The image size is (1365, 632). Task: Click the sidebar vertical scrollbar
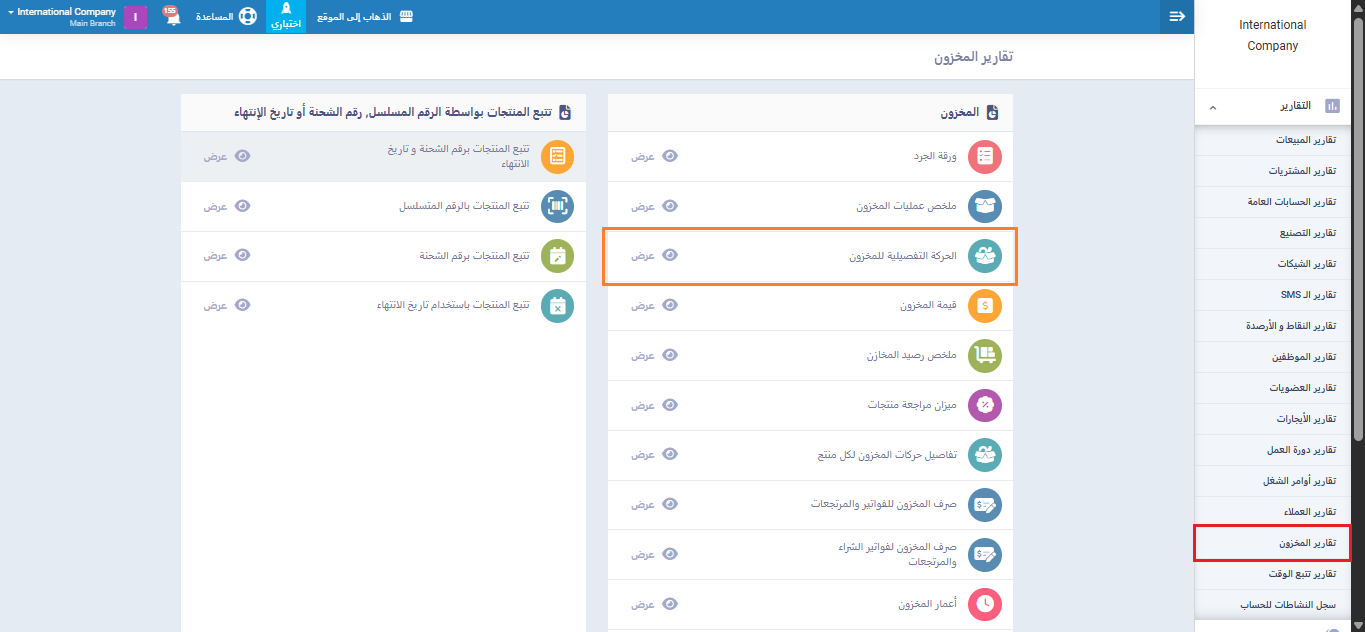click(x=1357, y=230)
